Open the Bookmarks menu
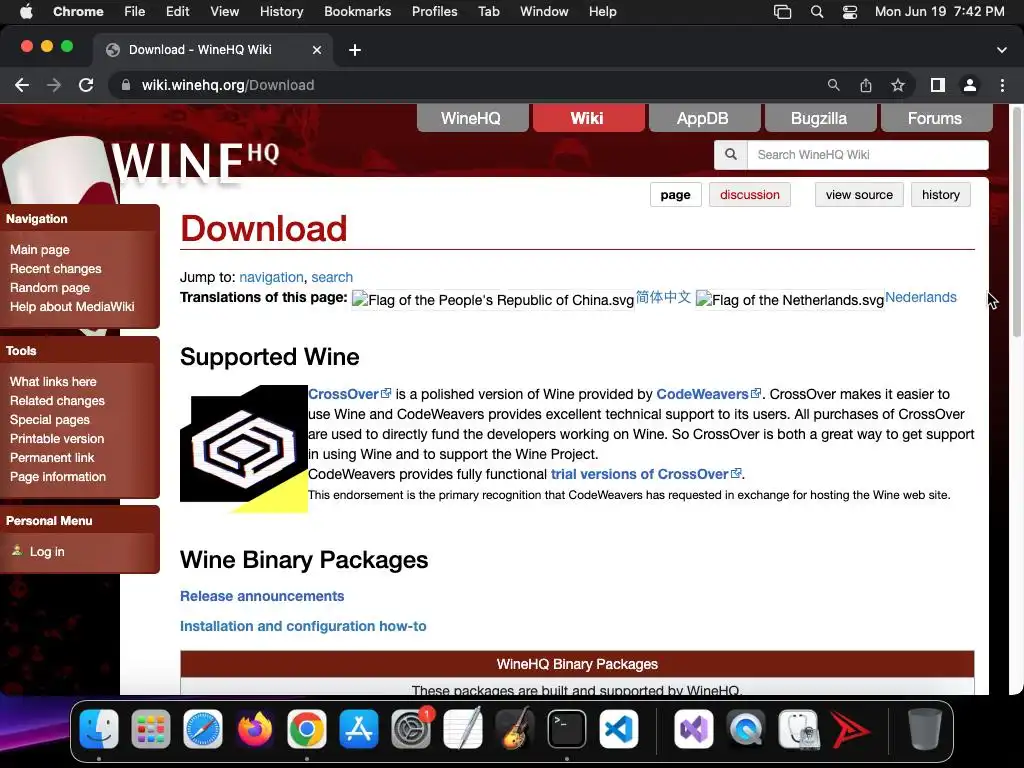The width and height of the screenshot is (1024, 768). (x=358, y=12)
